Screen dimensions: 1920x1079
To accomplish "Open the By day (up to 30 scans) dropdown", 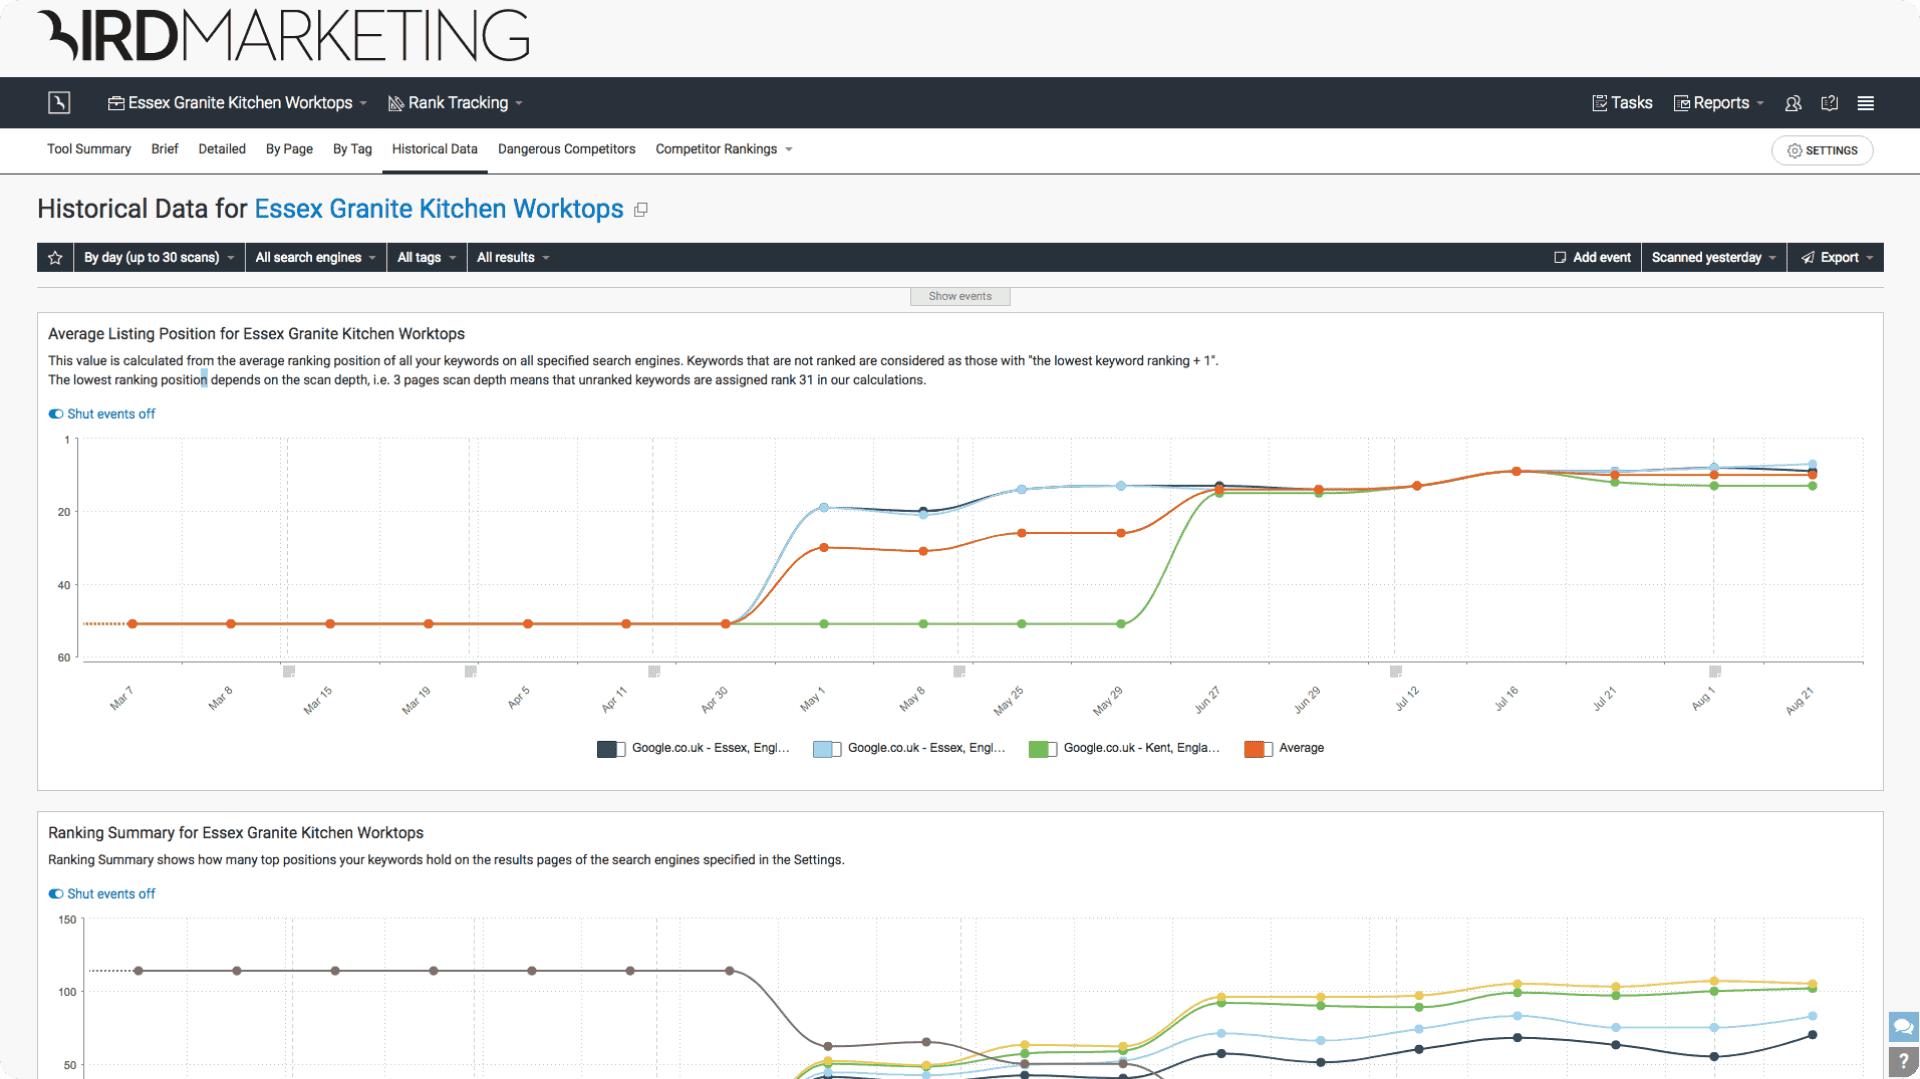I will click(x=159, y=258).
